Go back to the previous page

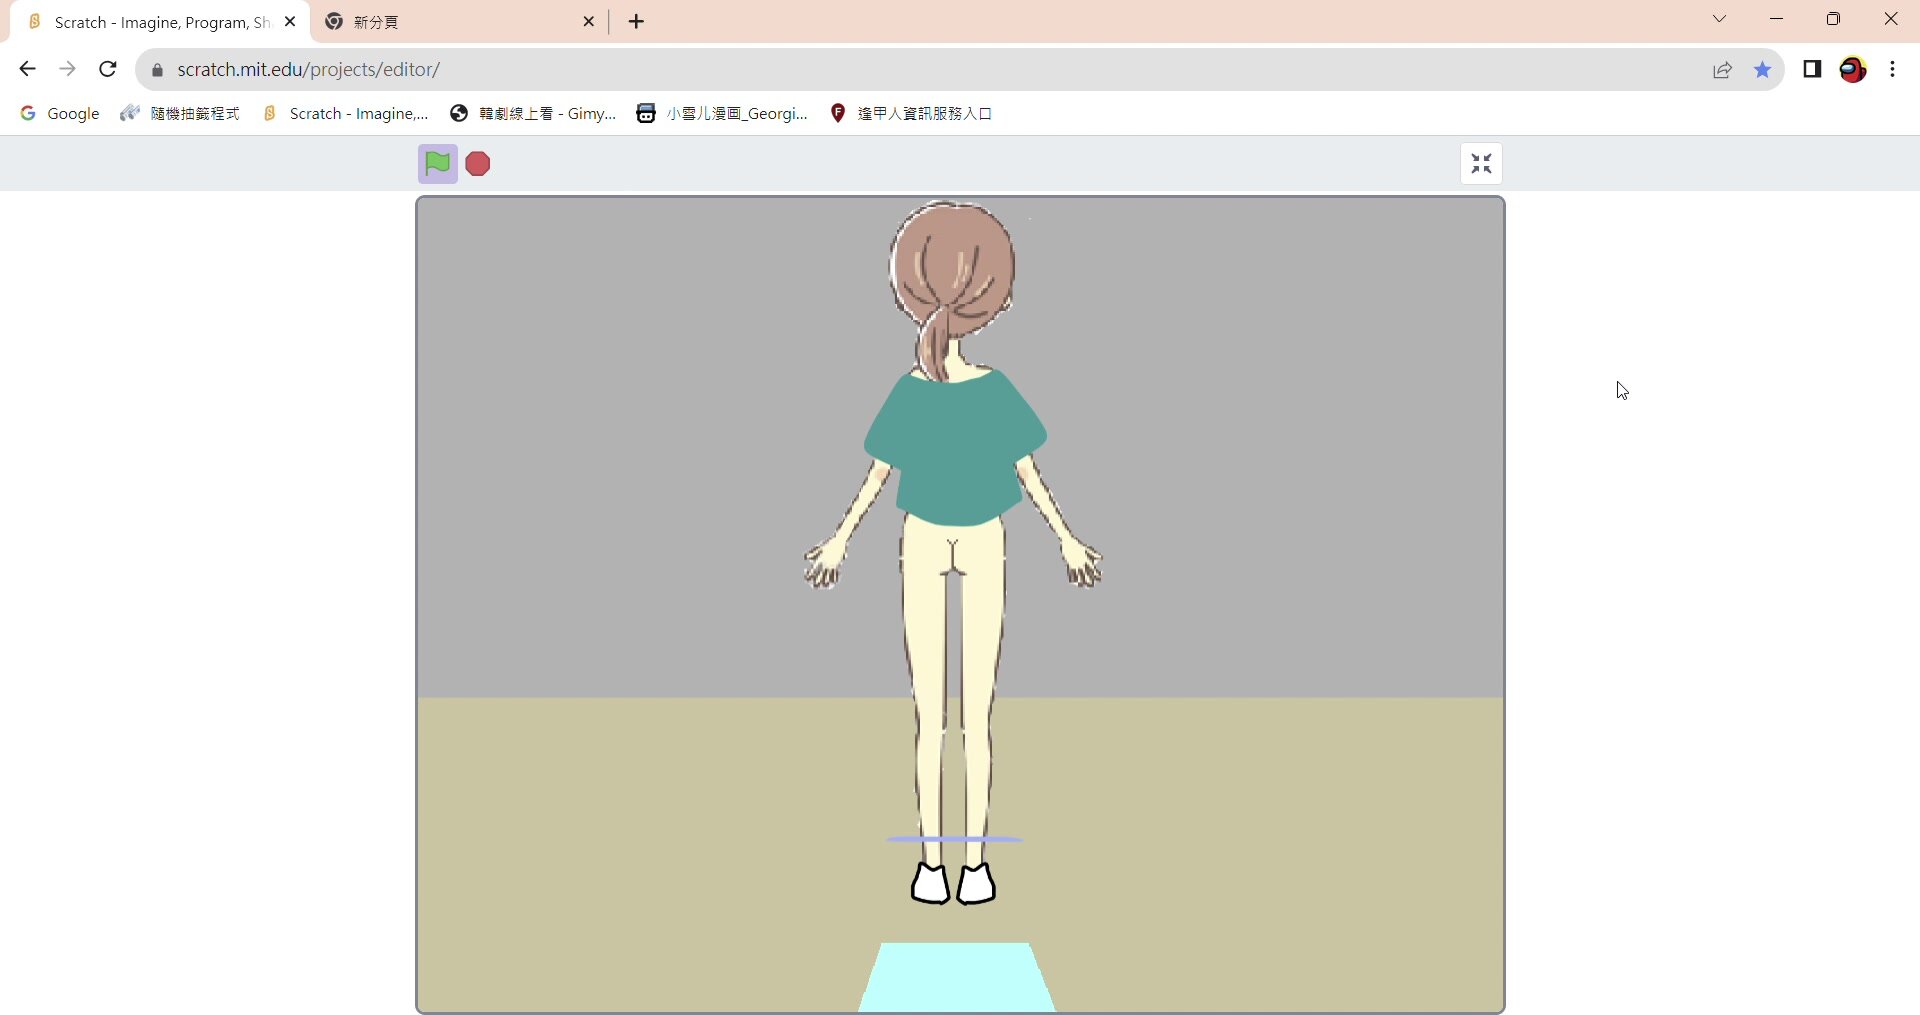click(x=27, y=69)
